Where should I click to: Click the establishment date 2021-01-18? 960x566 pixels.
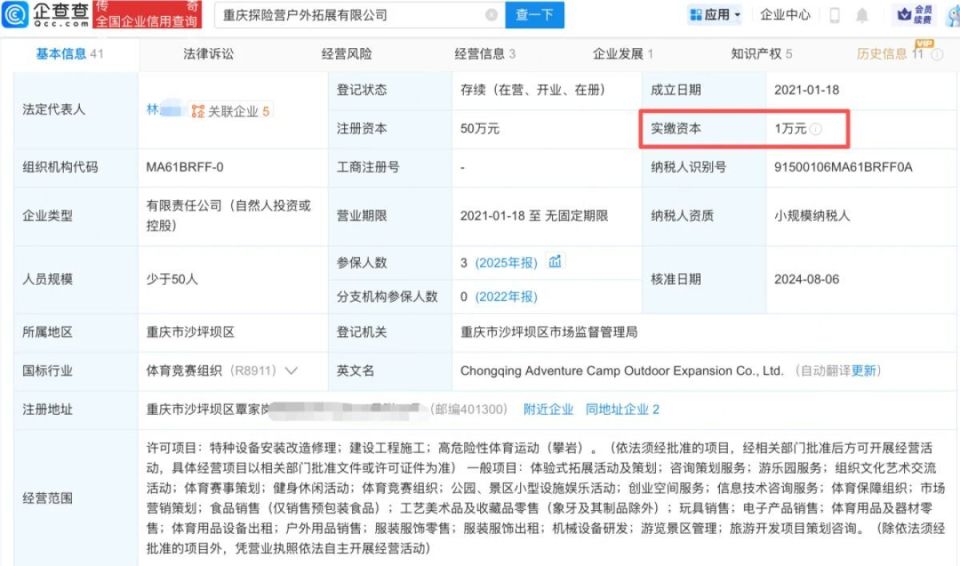click(x=806, y=90)
